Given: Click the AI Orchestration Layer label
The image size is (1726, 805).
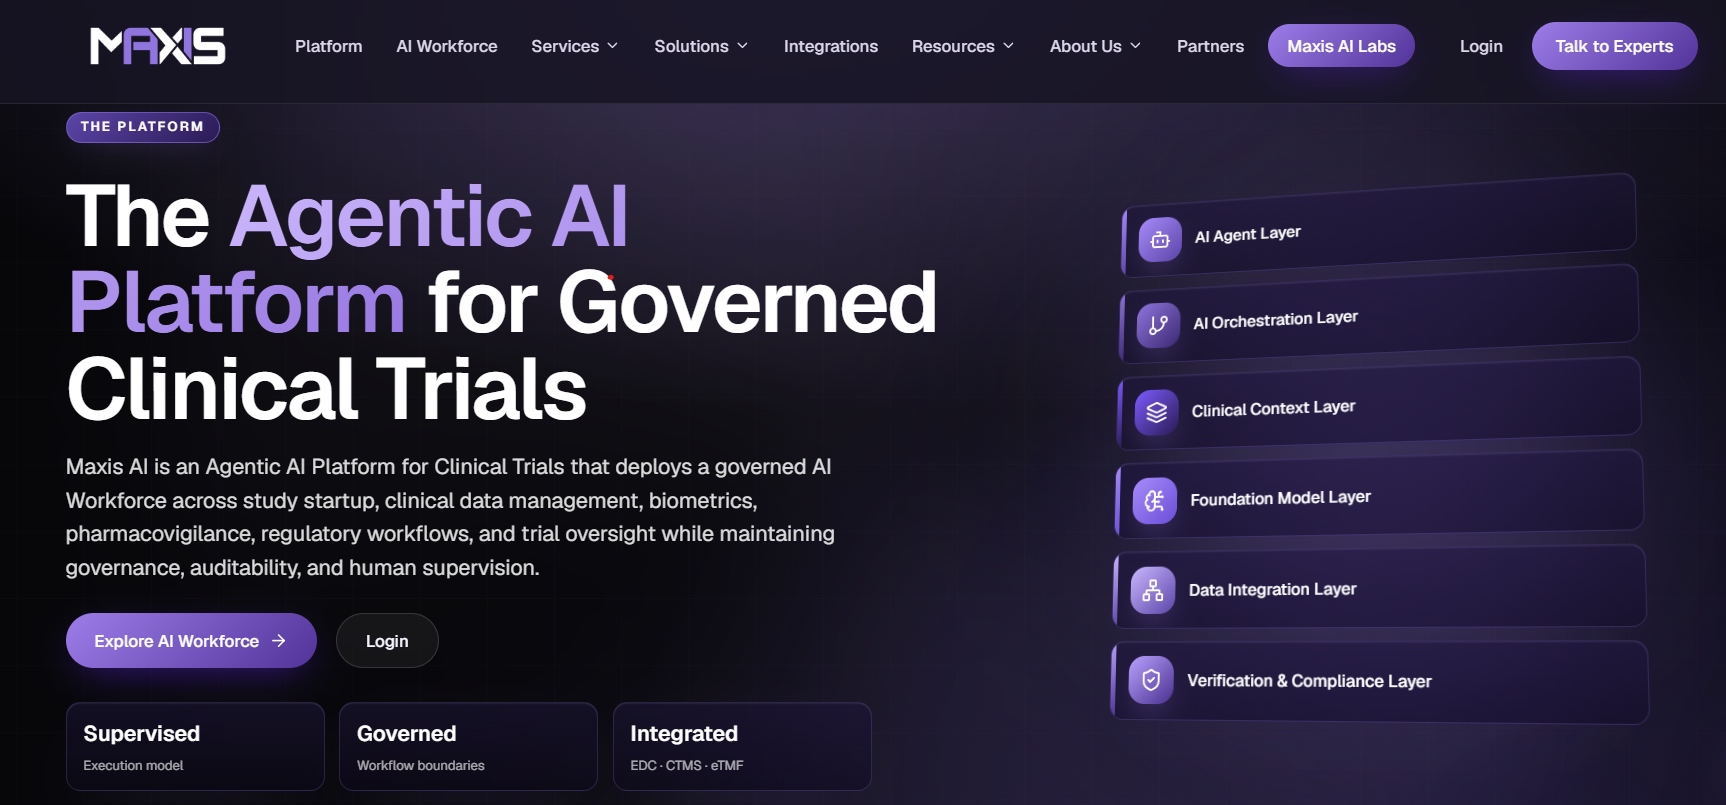Looking at the screenshot, I should pyautogui.click(x=1276, y=320).
